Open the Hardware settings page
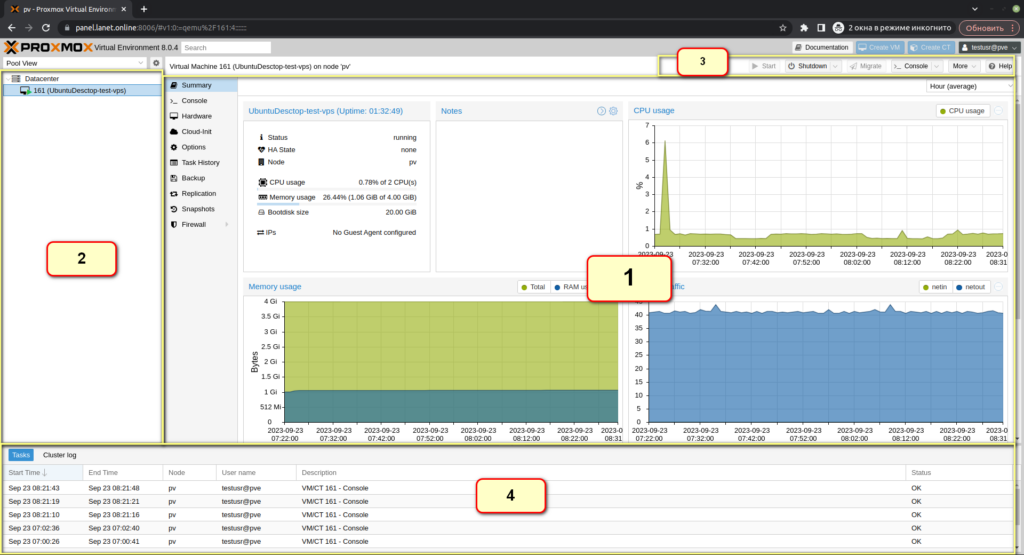The image size is (1024, 555). [196, 116]
